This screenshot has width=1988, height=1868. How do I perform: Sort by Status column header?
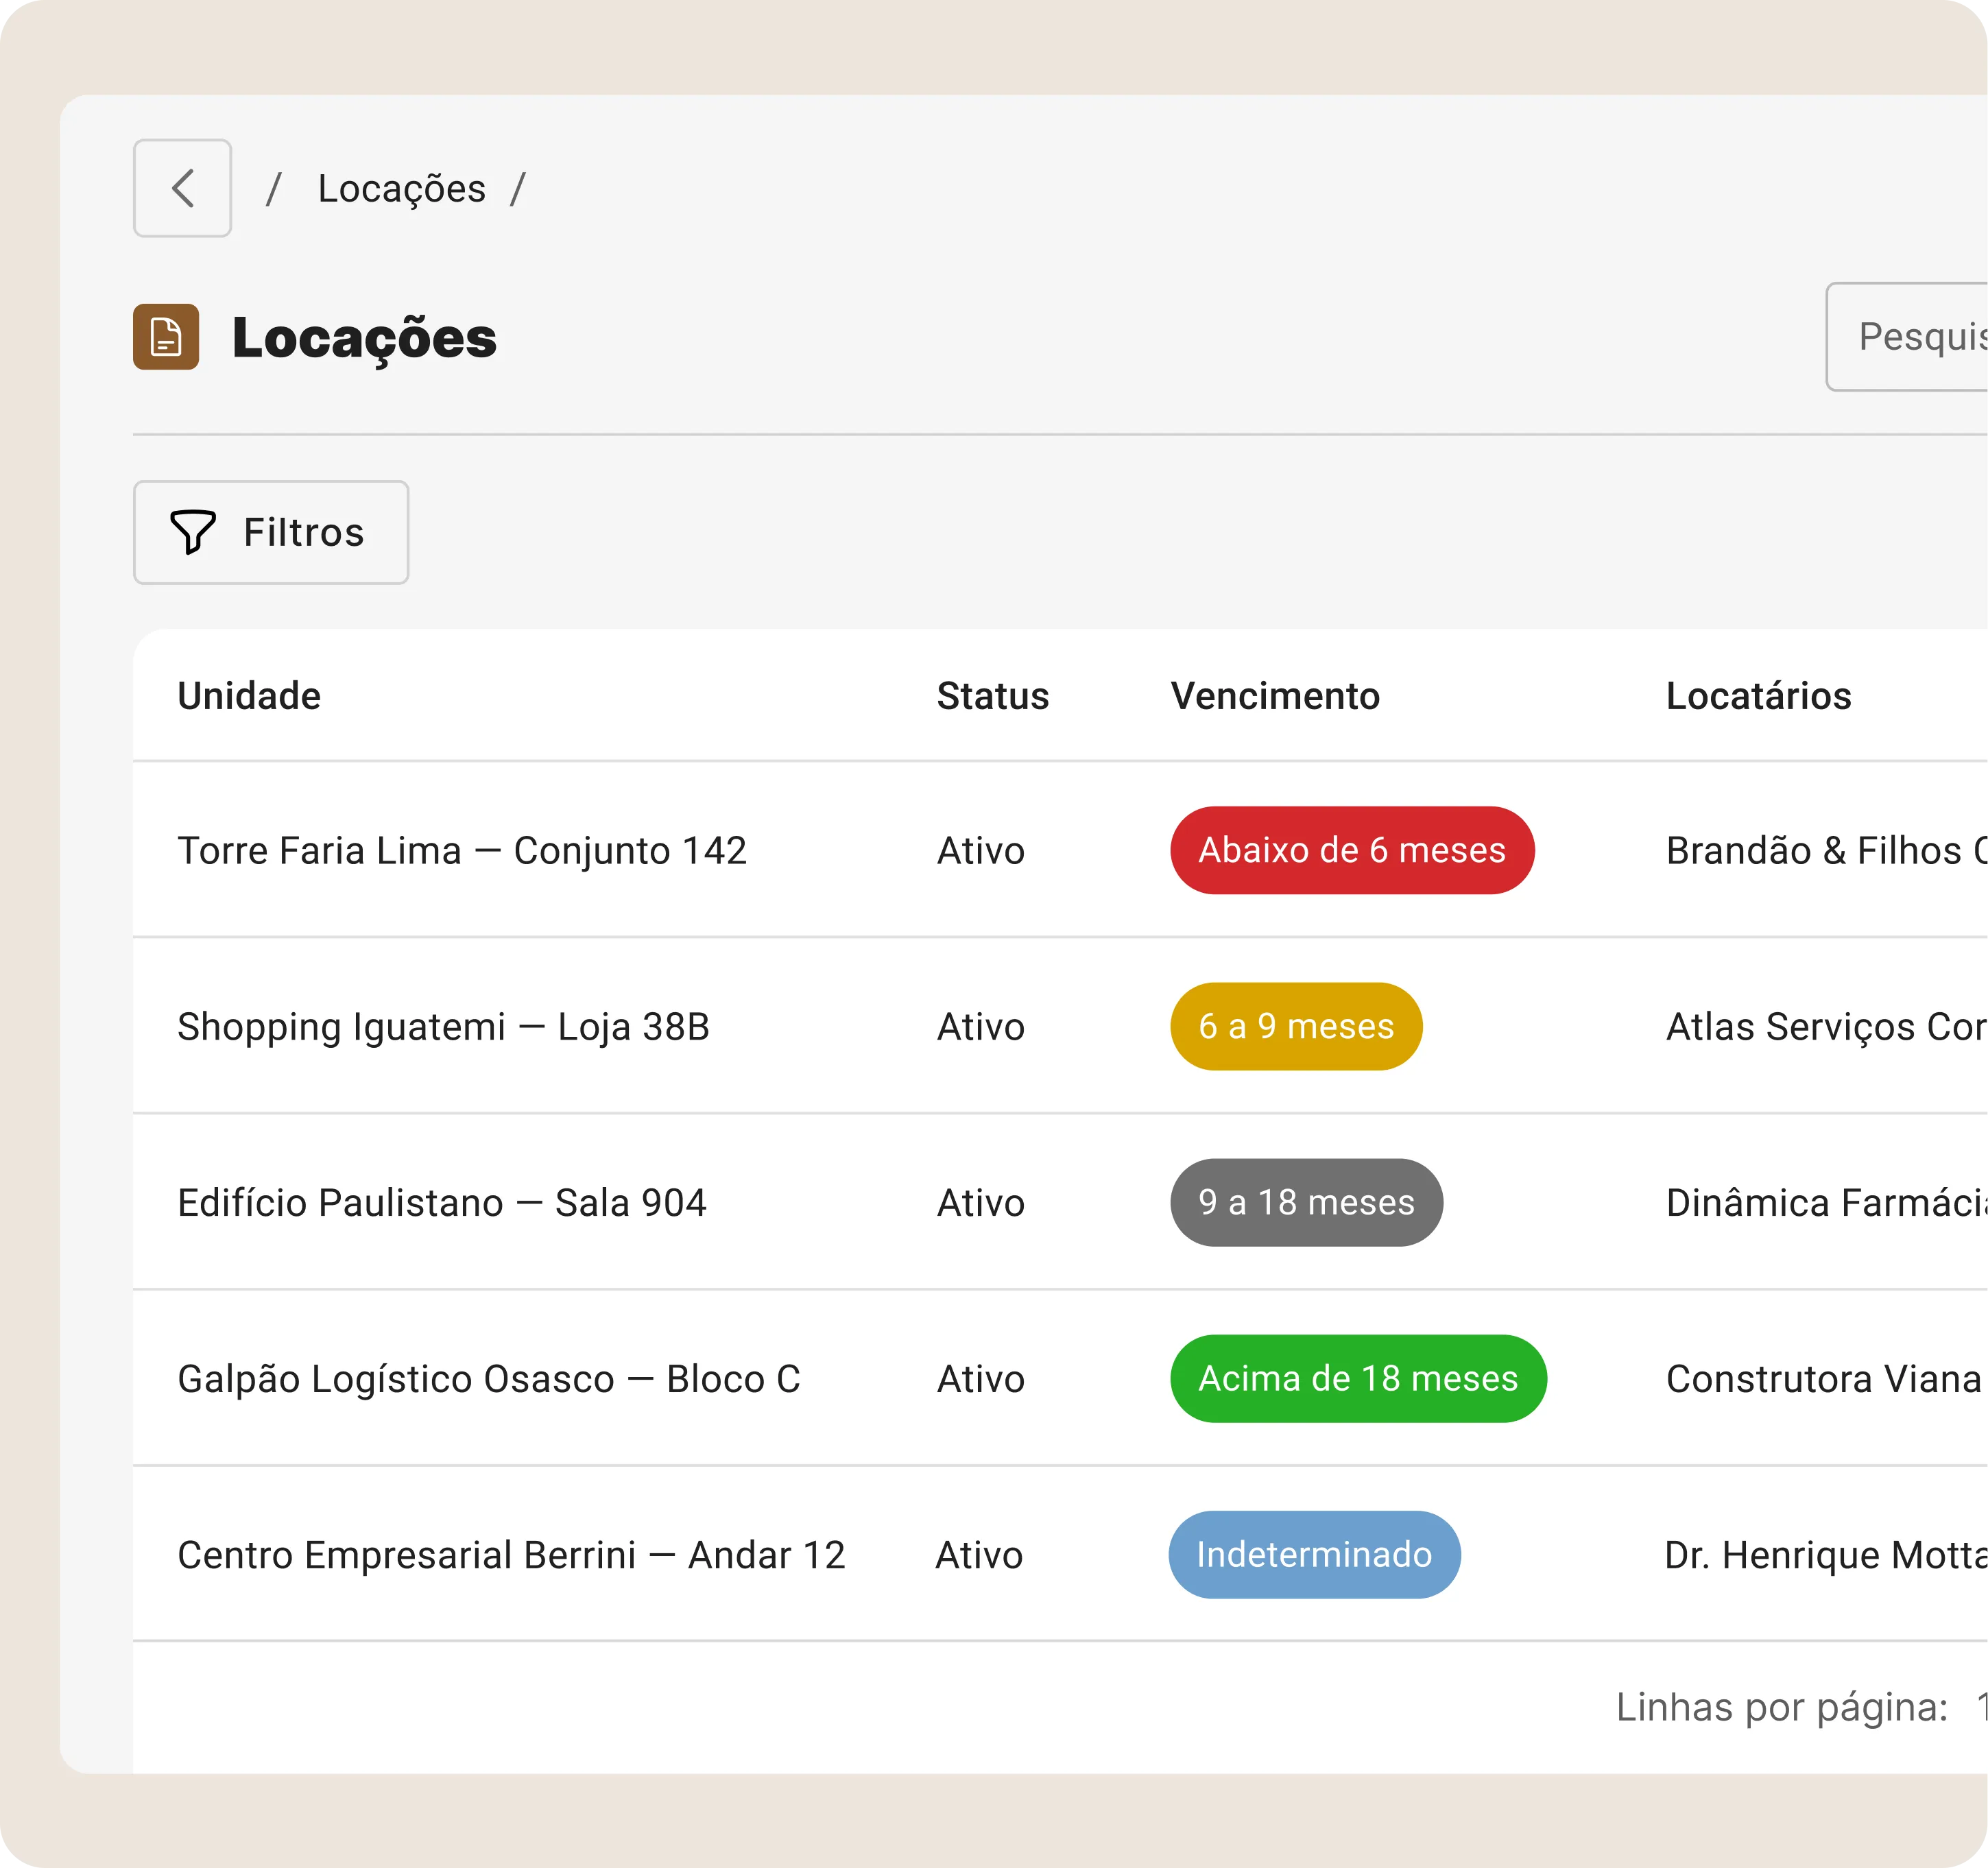tap(992, 696)
